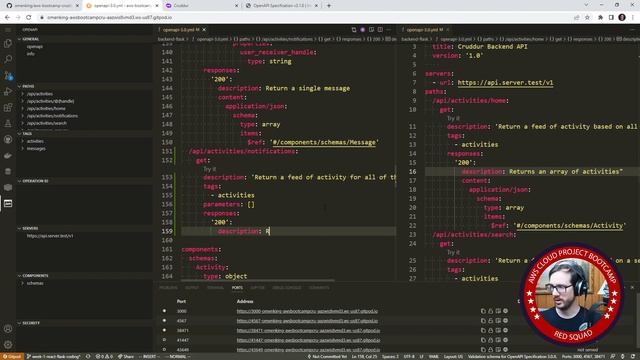Click purple preview icon in editor toolbar

(x=362, y=30)
